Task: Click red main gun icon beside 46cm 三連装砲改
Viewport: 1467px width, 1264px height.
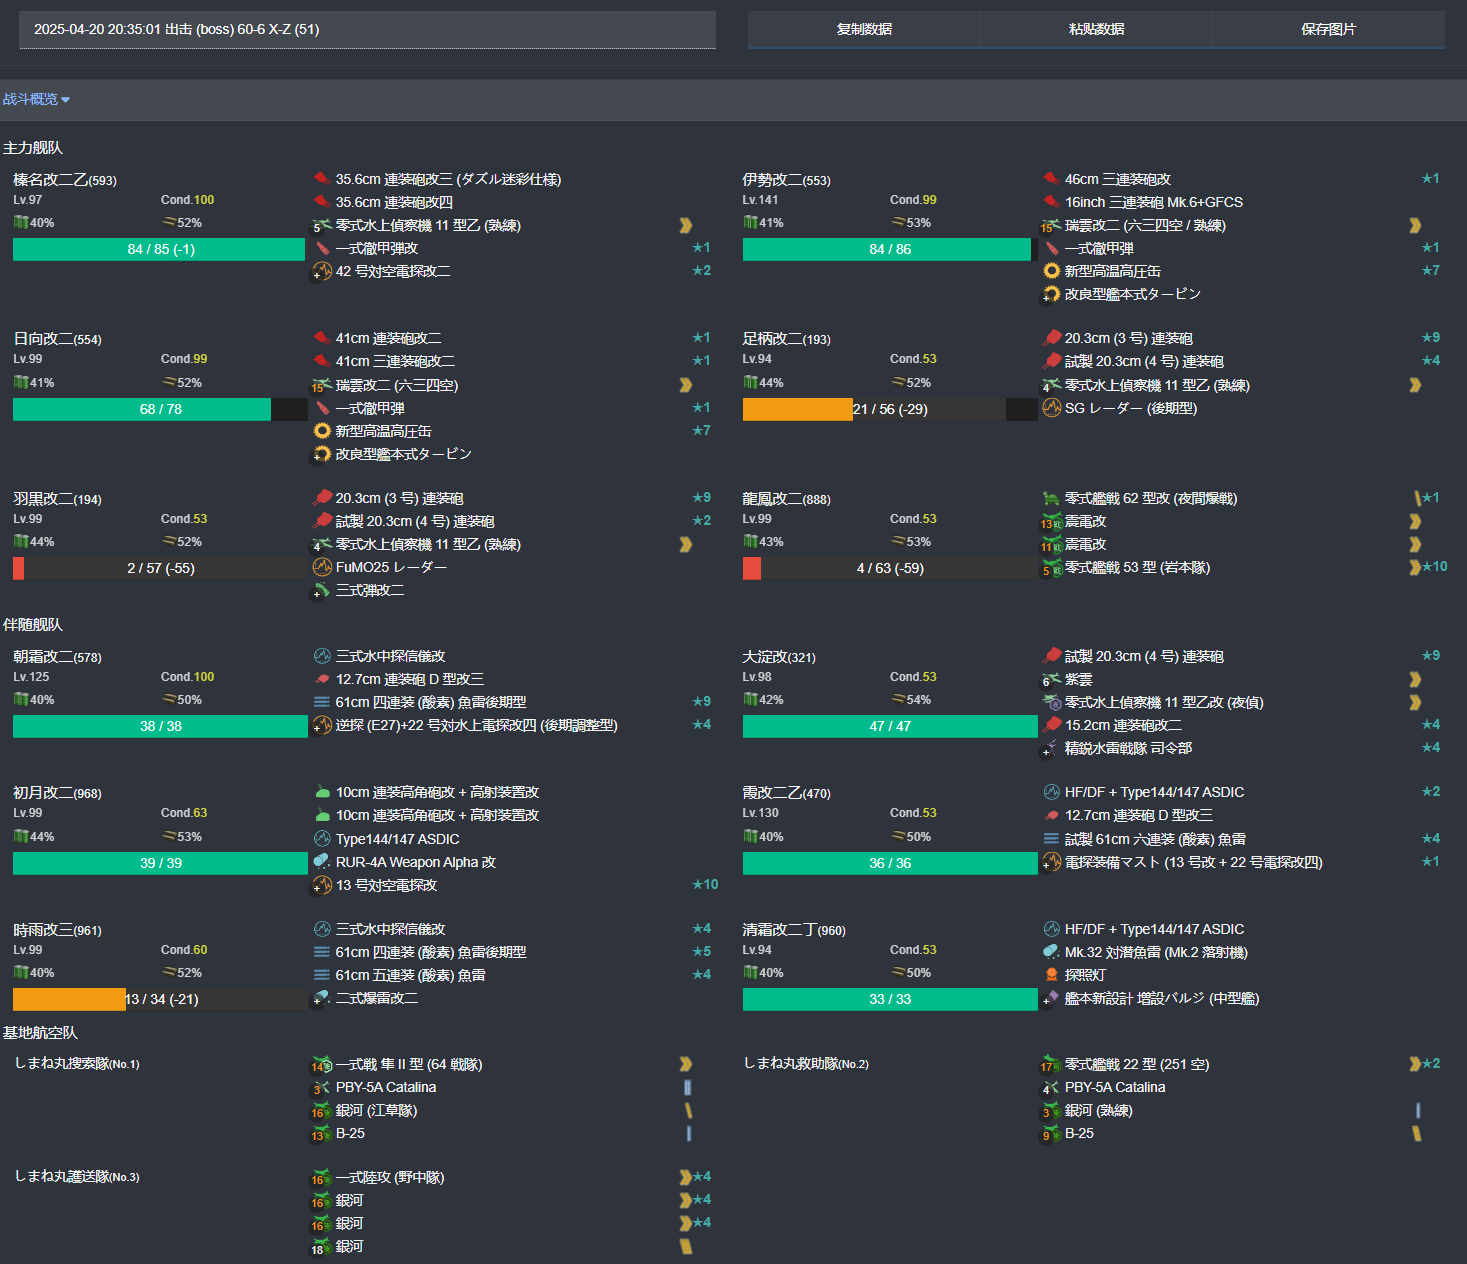Action: point(1051,179)
